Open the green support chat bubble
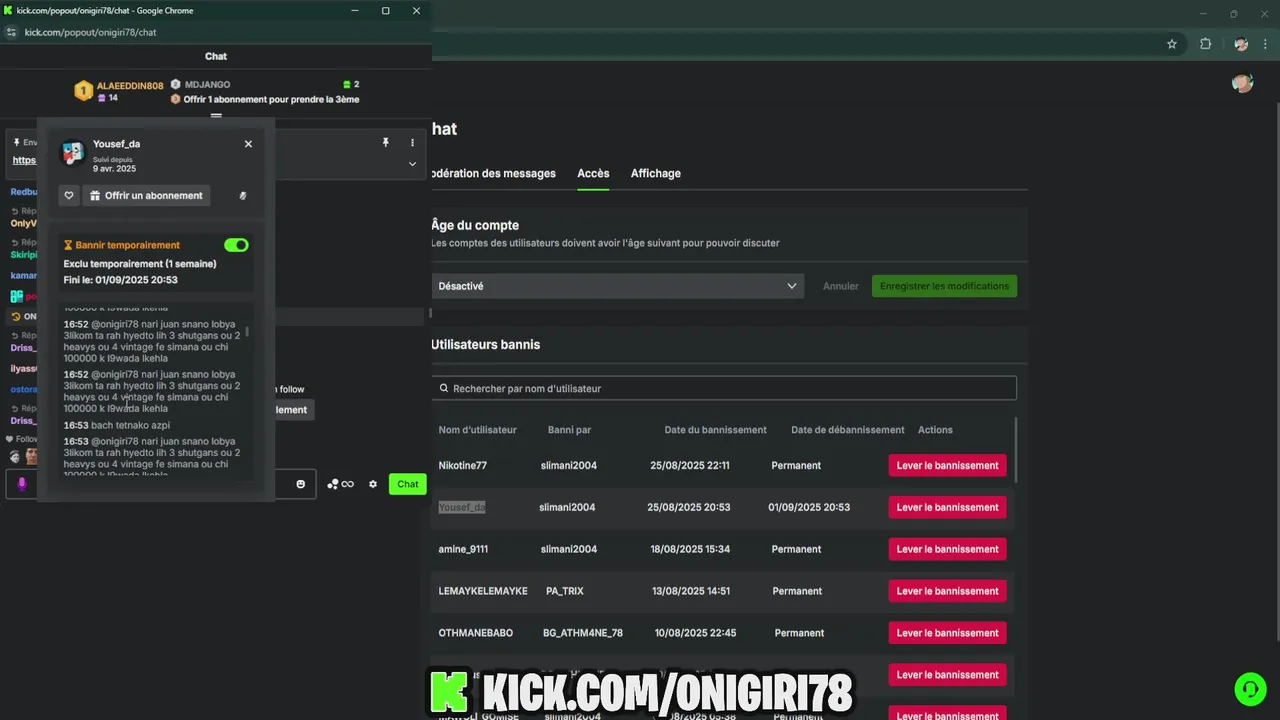Screen dimensions: 1280x720 (x=1250, y=689)
